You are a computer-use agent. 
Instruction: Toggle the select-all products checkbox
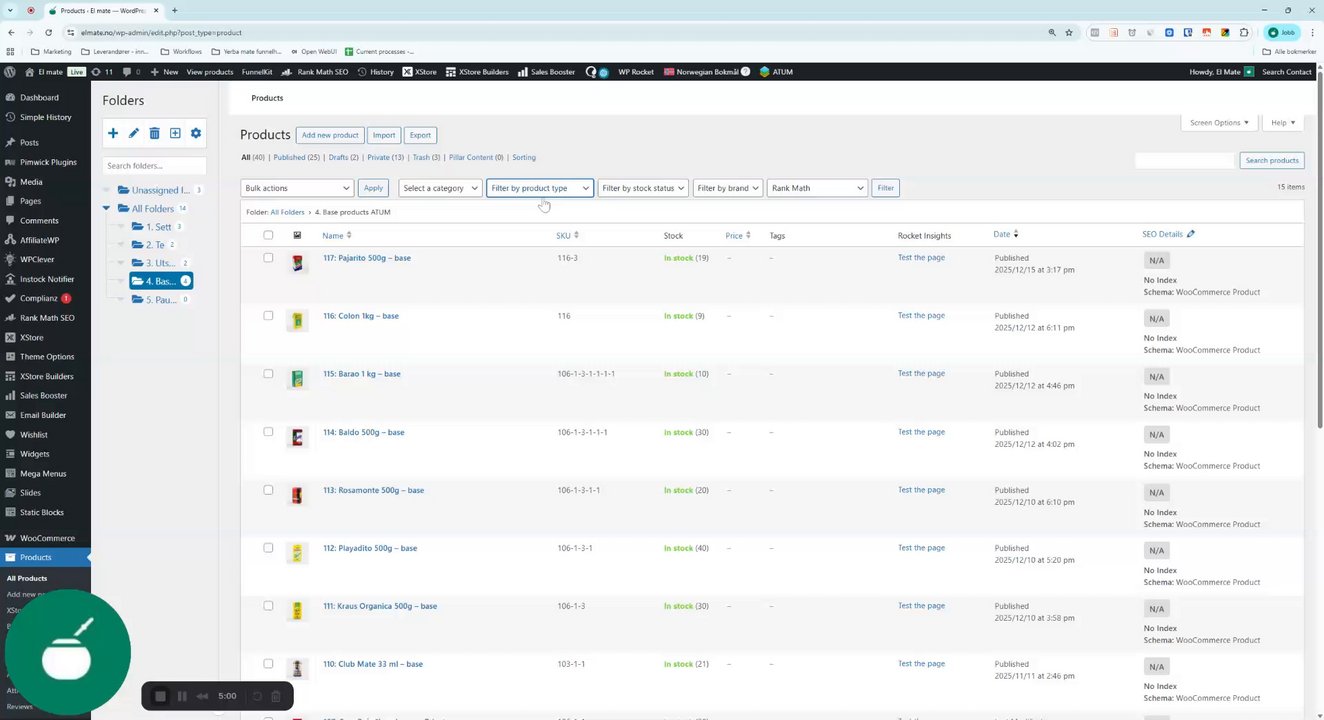pyautogui.click(x=268, y=235)
